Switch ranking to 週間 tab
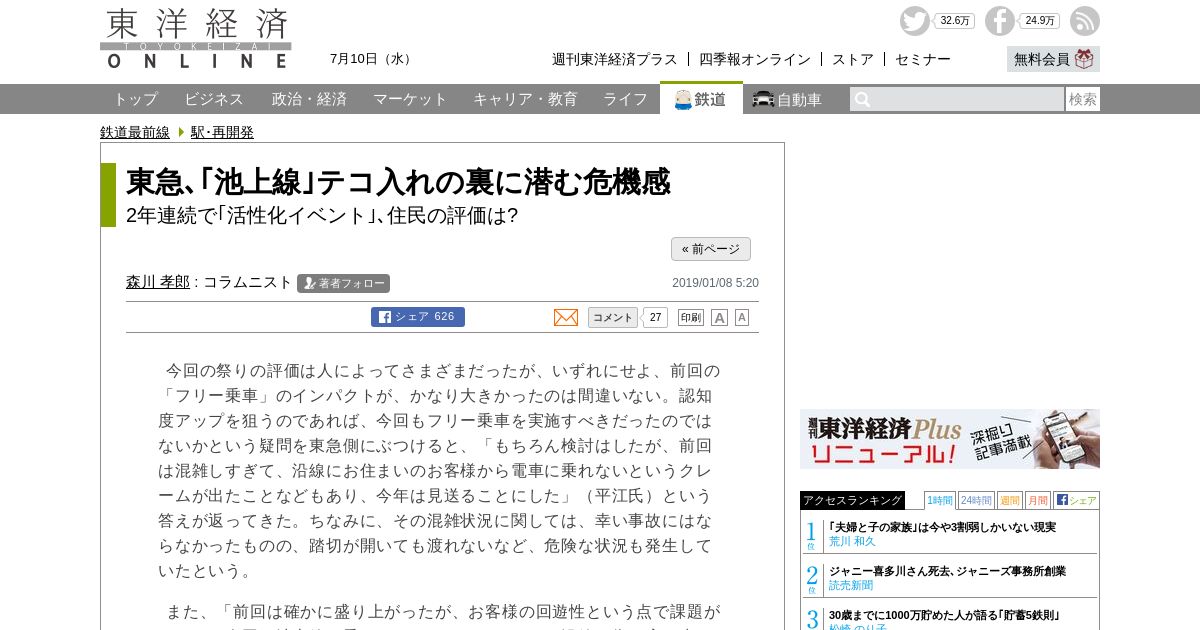The image size is (1200, 630). click(x=1010, y=500)
